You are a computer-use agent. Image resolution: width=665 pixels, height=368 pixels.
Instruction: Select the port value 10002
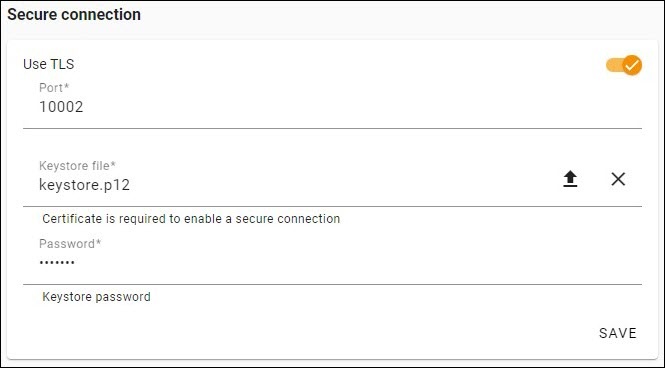[x=61, y=107]
